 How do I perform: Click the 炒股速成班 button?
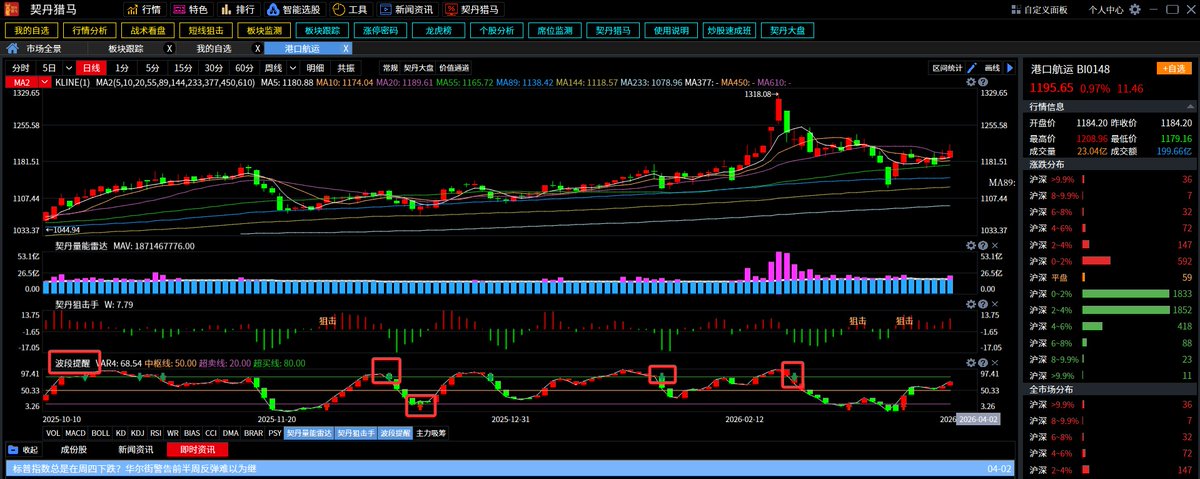pyautogui.click(x=729, y=31)
